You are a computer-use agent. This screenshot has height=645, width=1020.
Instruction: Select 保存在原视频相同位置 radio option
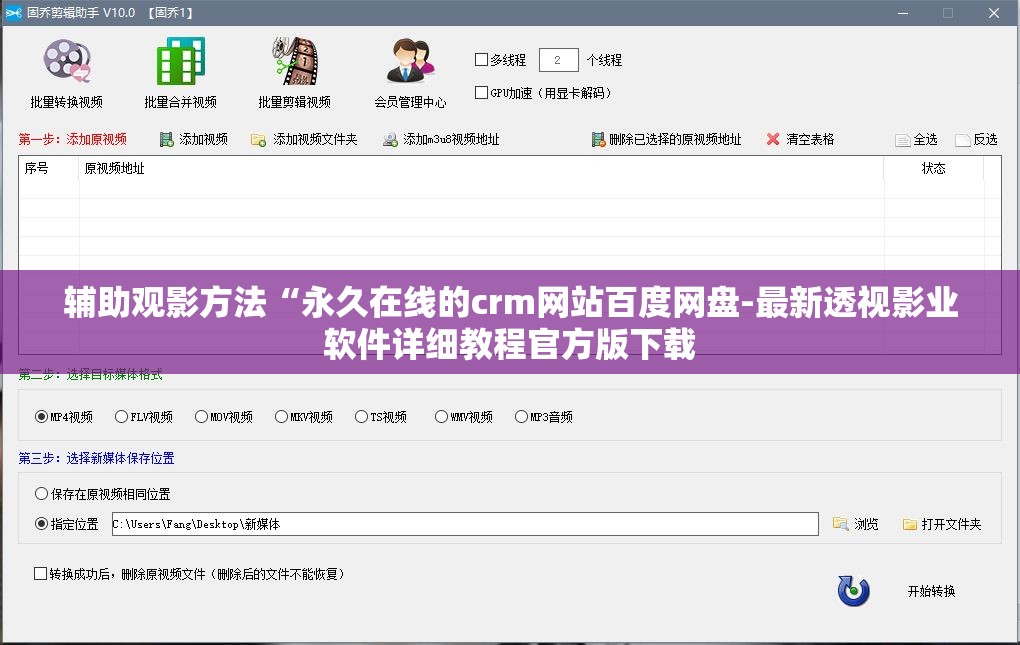pos(42,494)
